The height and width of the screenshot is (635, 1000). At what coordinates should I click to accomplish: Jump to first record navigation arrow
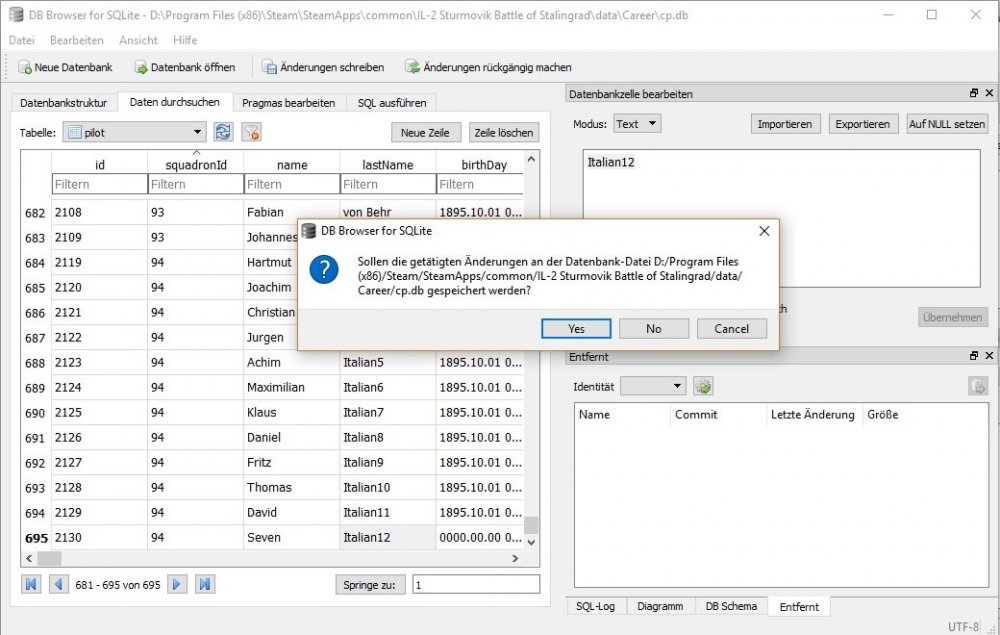pos(31,584)
